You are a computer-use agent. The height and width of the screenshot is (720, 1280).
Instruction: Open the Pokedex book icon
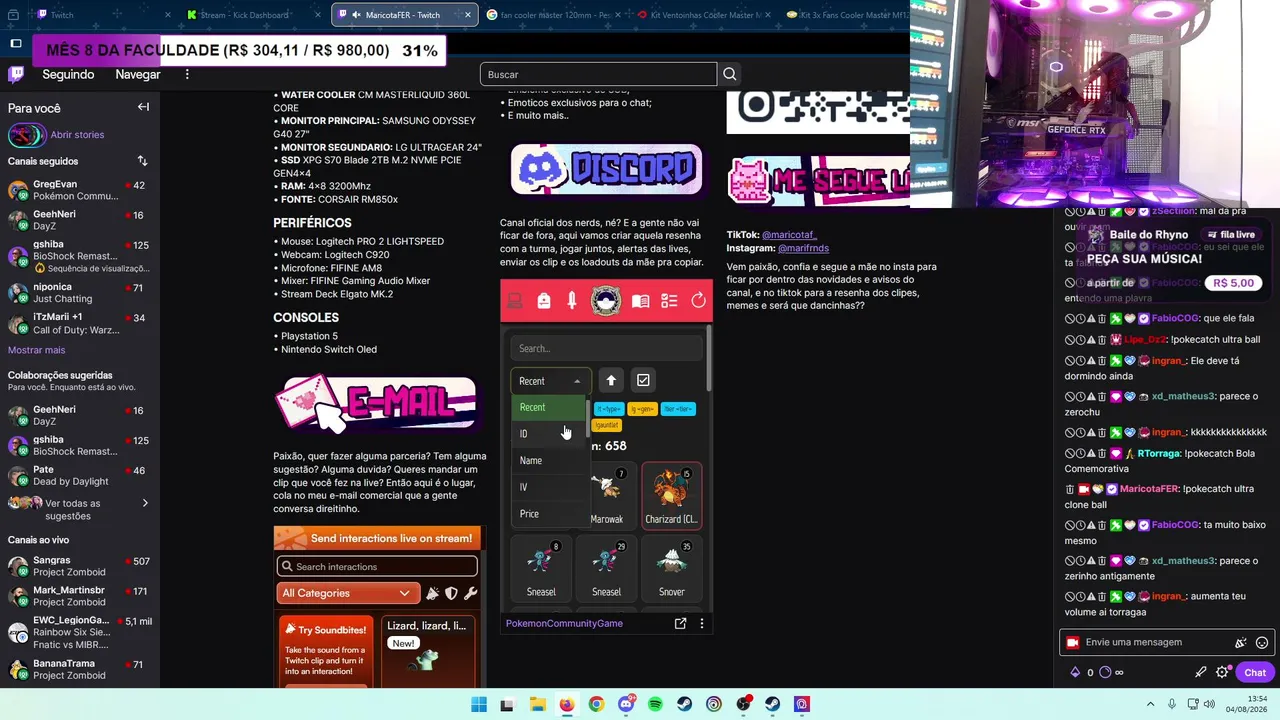641,301
